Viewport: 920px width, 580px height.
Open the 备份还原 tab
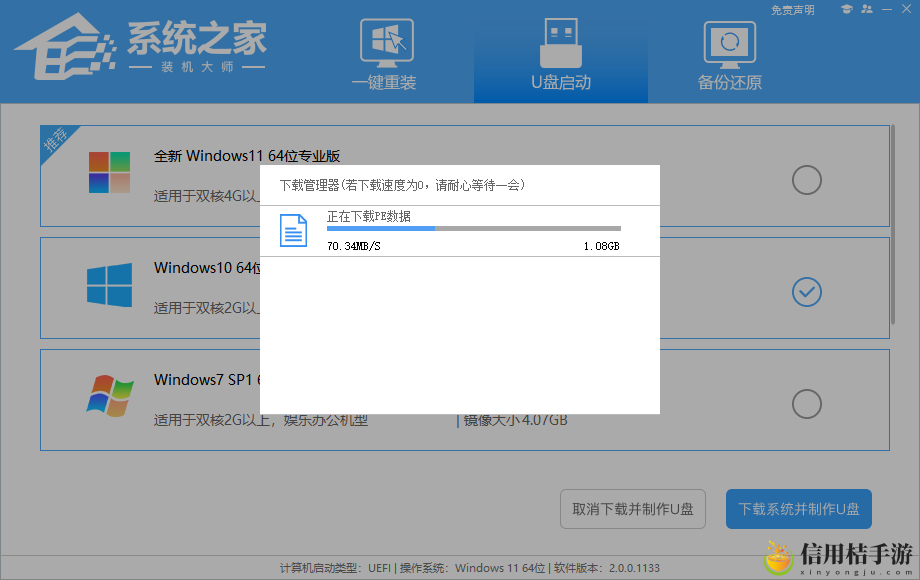pyautogui.click(x=729, y=56)
